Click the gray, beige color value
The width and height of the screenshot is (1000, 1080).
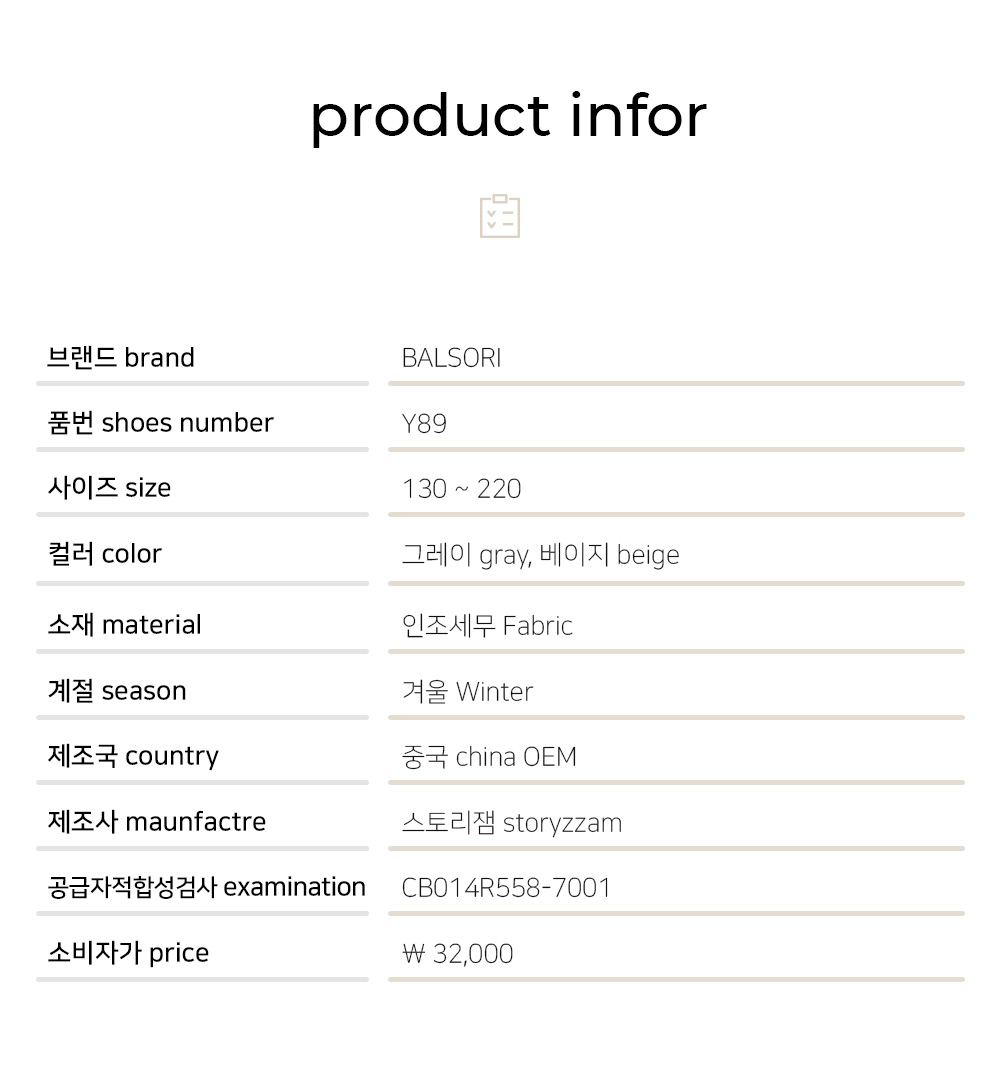click(x=540, y=555)
